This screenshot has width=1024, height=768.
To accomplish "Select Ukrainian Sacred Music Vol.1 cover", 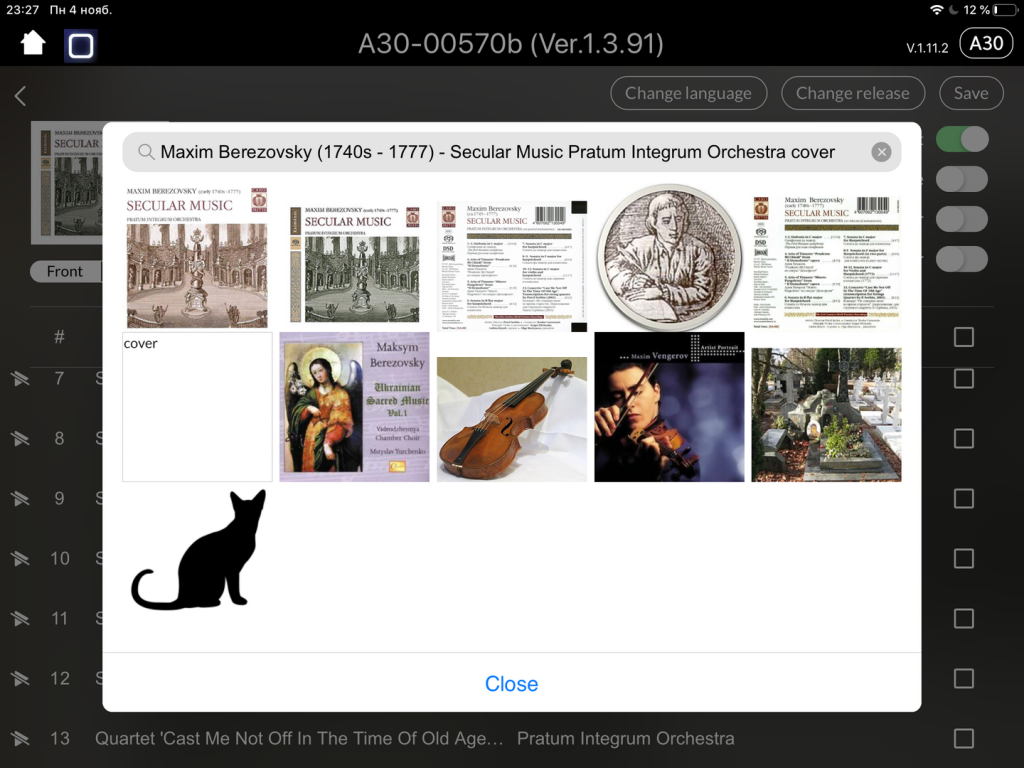I will click(355, 407).
